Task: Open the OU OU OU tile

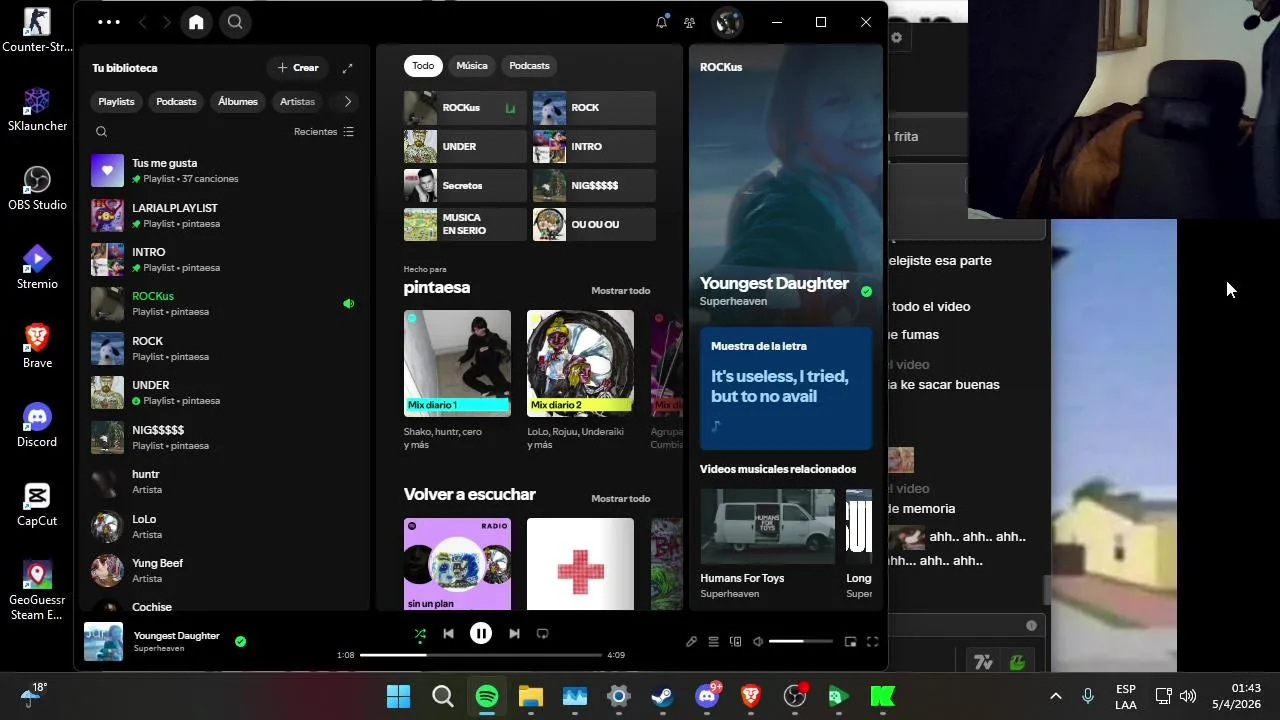Action: 594,224
